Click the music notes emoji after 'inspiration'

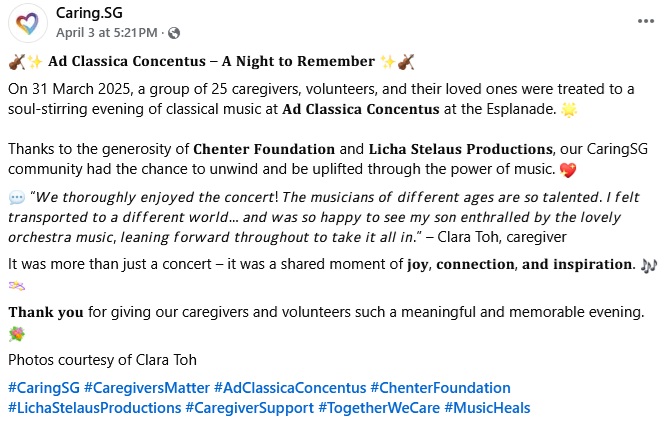648,265
